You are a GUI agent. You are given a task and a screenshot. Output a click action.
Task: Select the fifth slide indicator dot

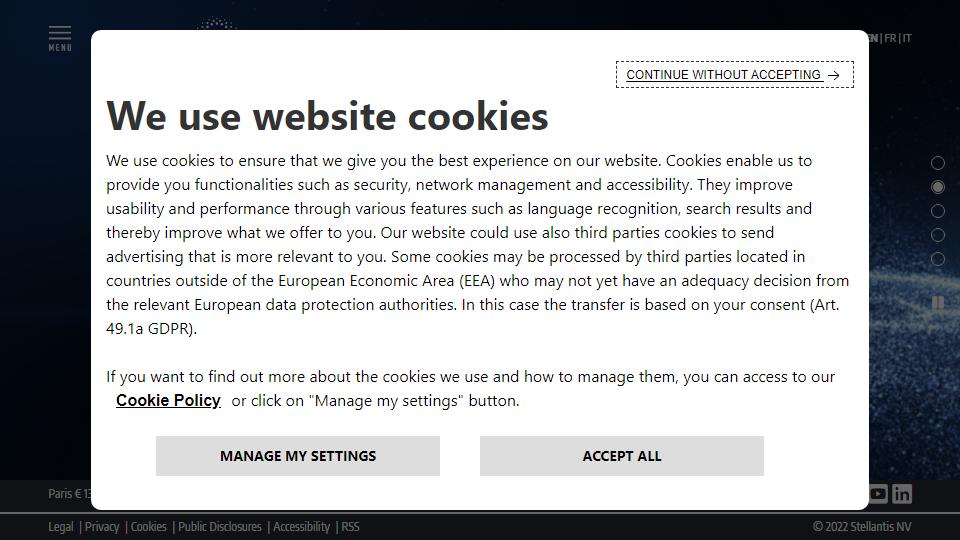point(938,259)
